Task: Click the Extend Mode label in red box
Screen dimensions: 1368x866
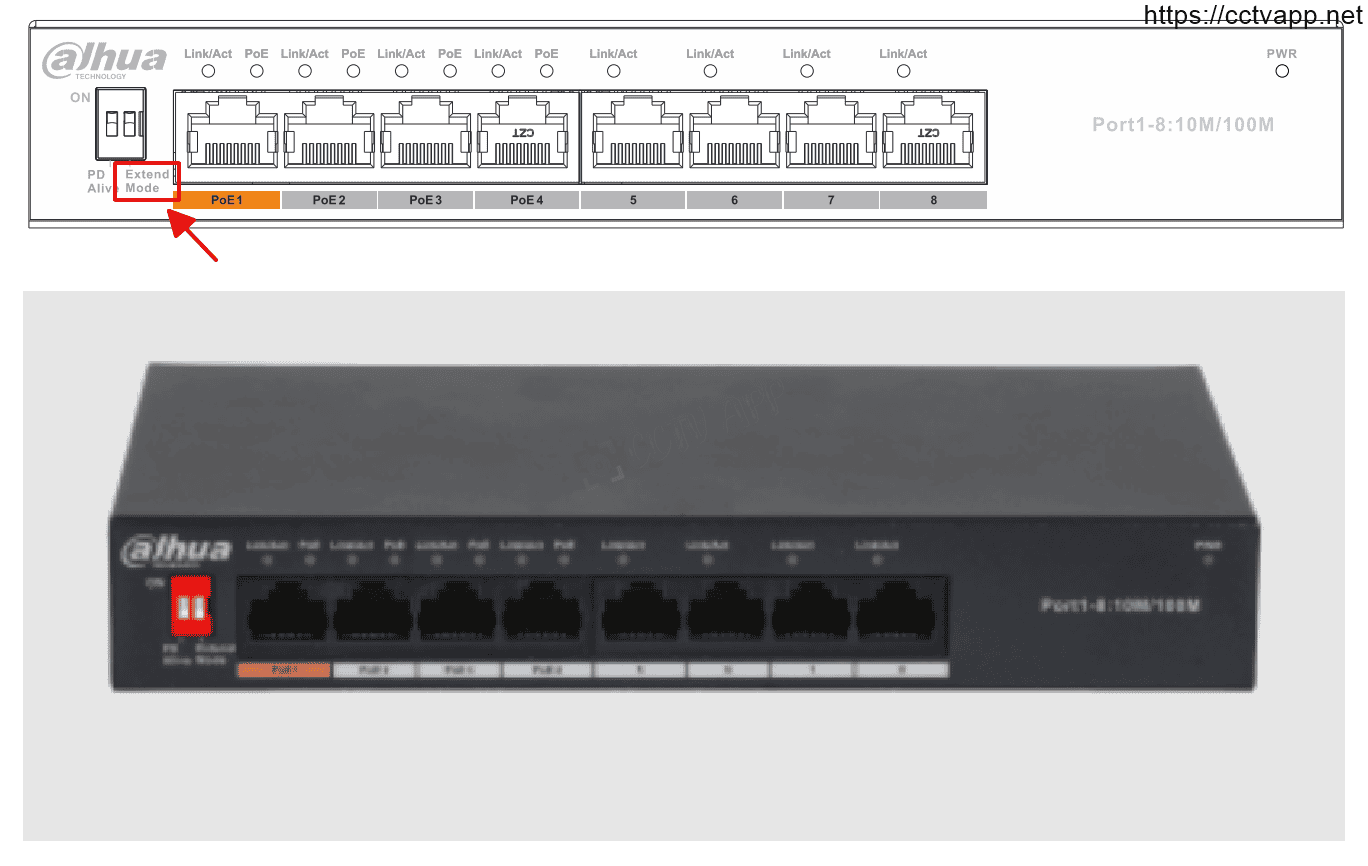Action: tap(146, 181)
